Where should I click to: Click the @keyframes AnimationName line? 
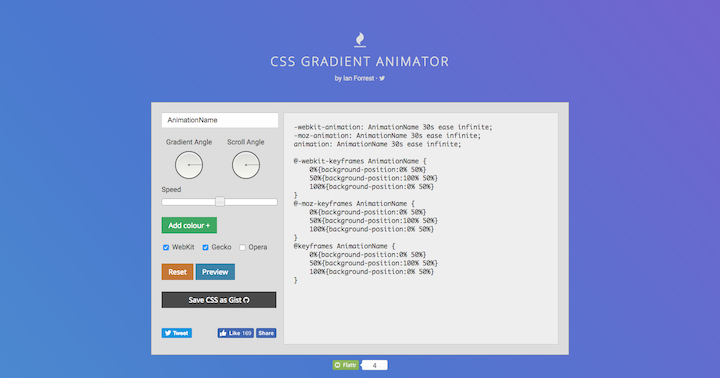(x=344, y=246)
